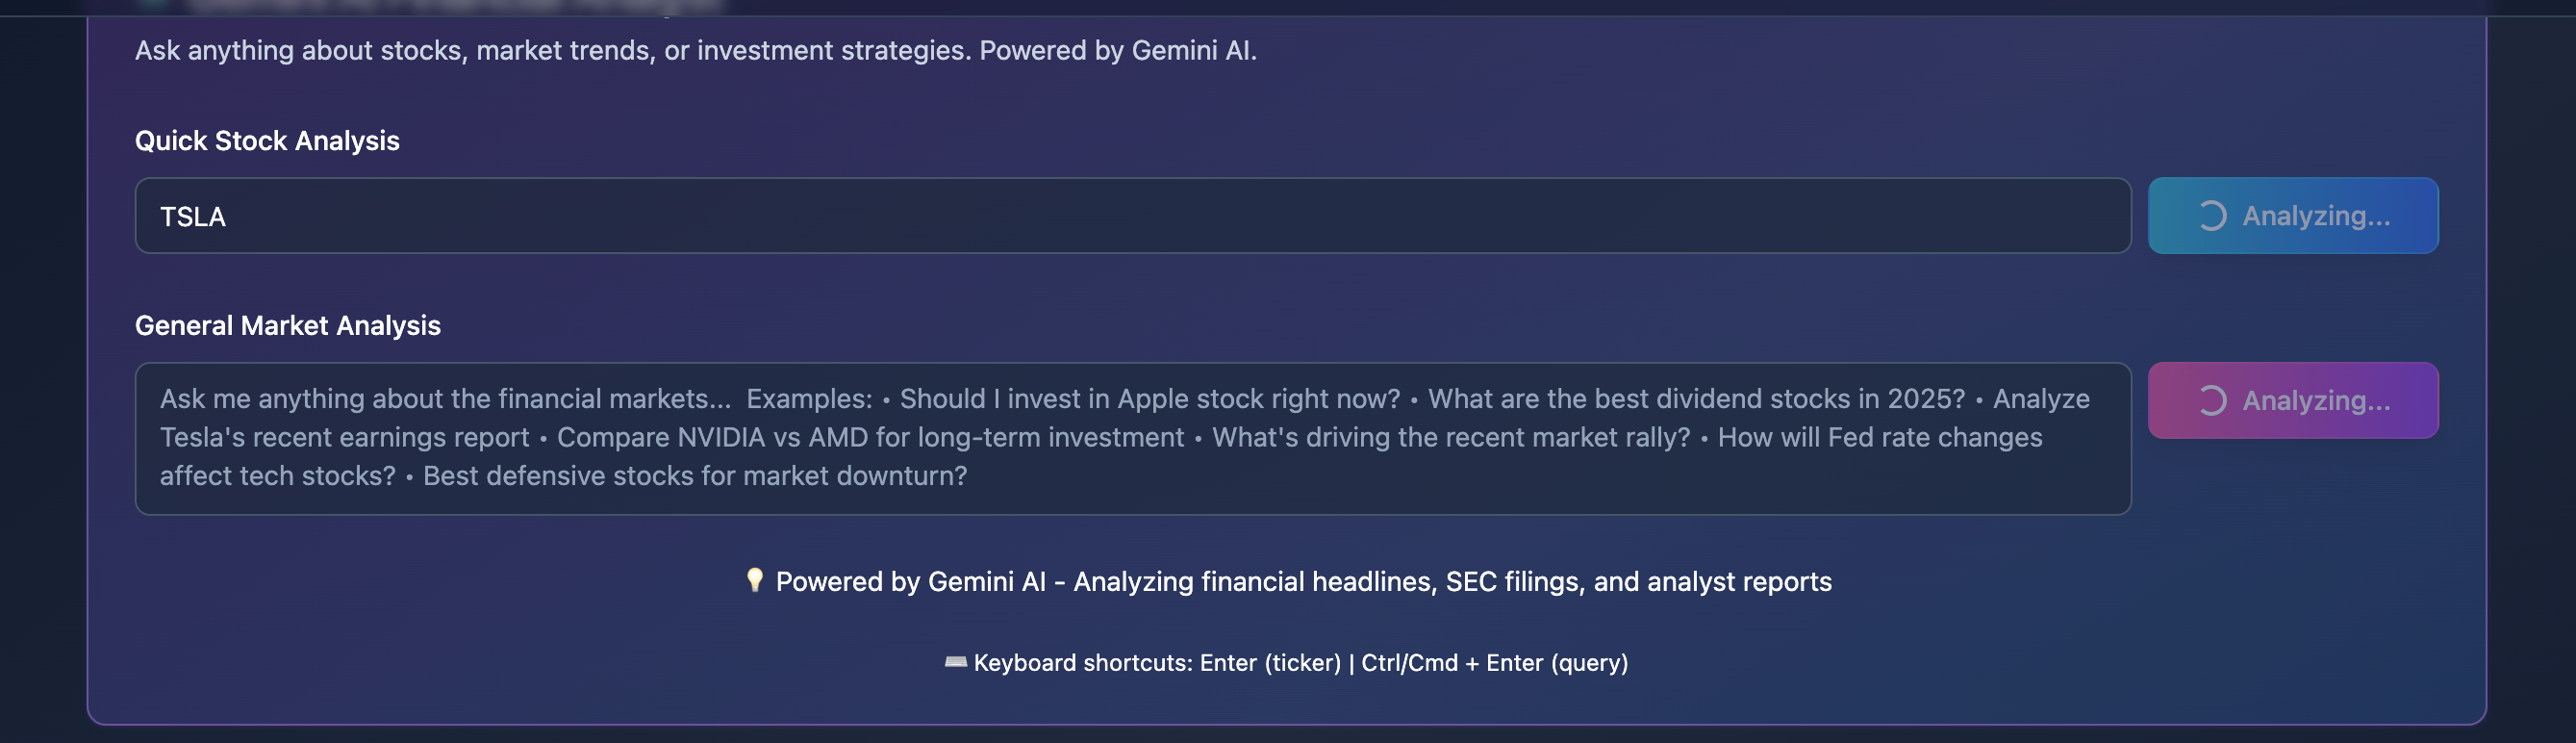Screen dimensions: 2576x743
Task: Click the "Enter (ticker)" shortcut hint
Action: point(1270,663)
